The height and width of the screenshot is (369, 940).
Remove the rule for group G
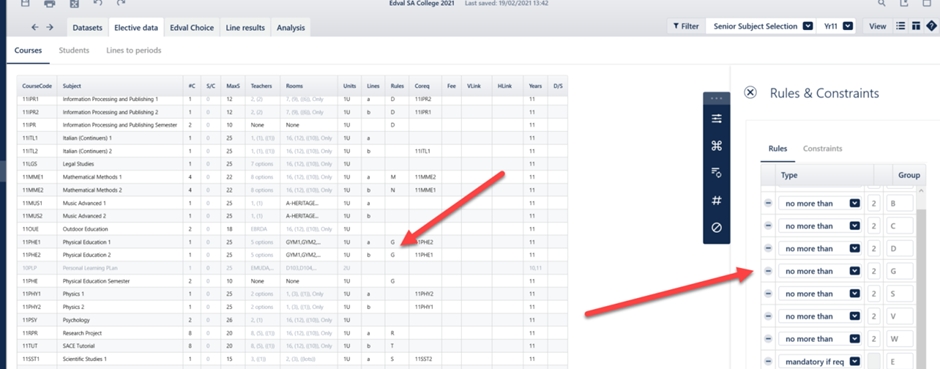click(768, 271)
